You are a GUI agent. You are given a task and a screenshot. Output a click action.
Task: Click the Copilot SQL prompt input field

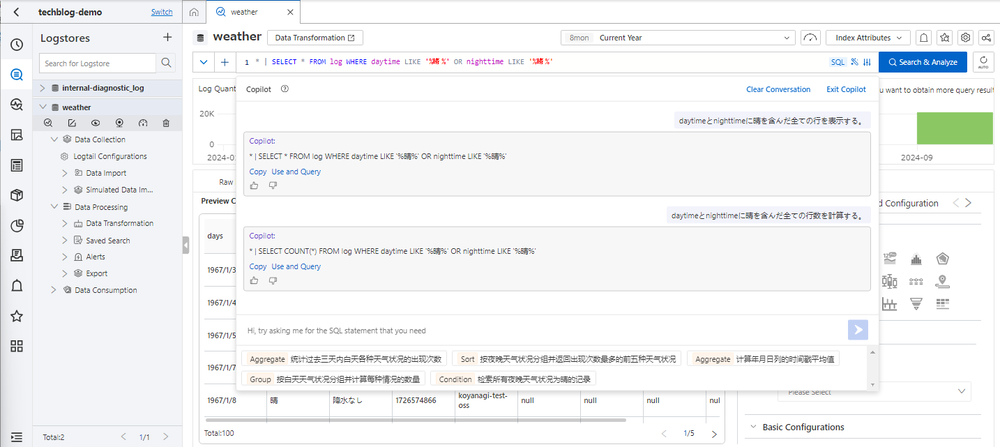540,330
